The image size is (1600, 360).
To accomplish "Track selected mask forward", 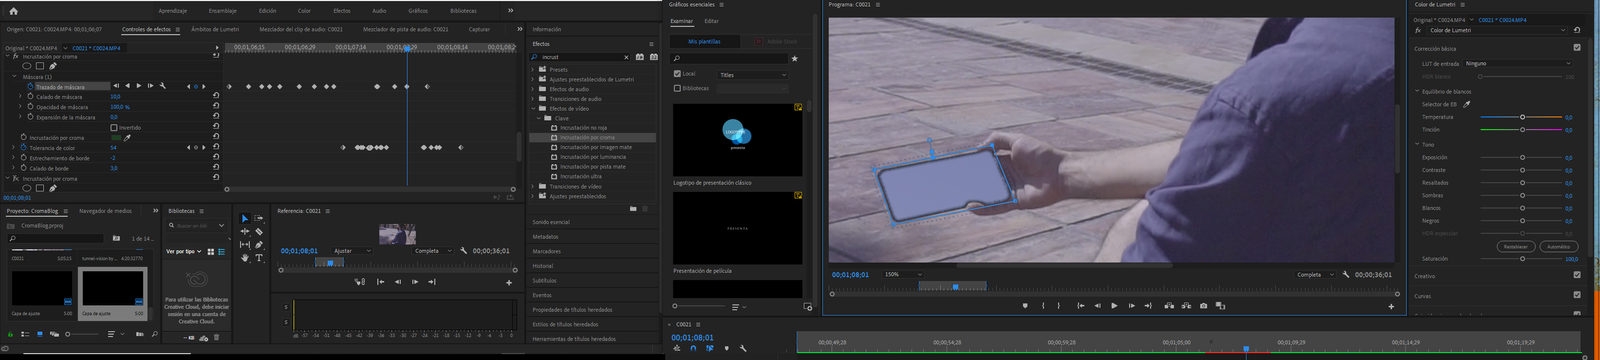I will tap(138, 86).
